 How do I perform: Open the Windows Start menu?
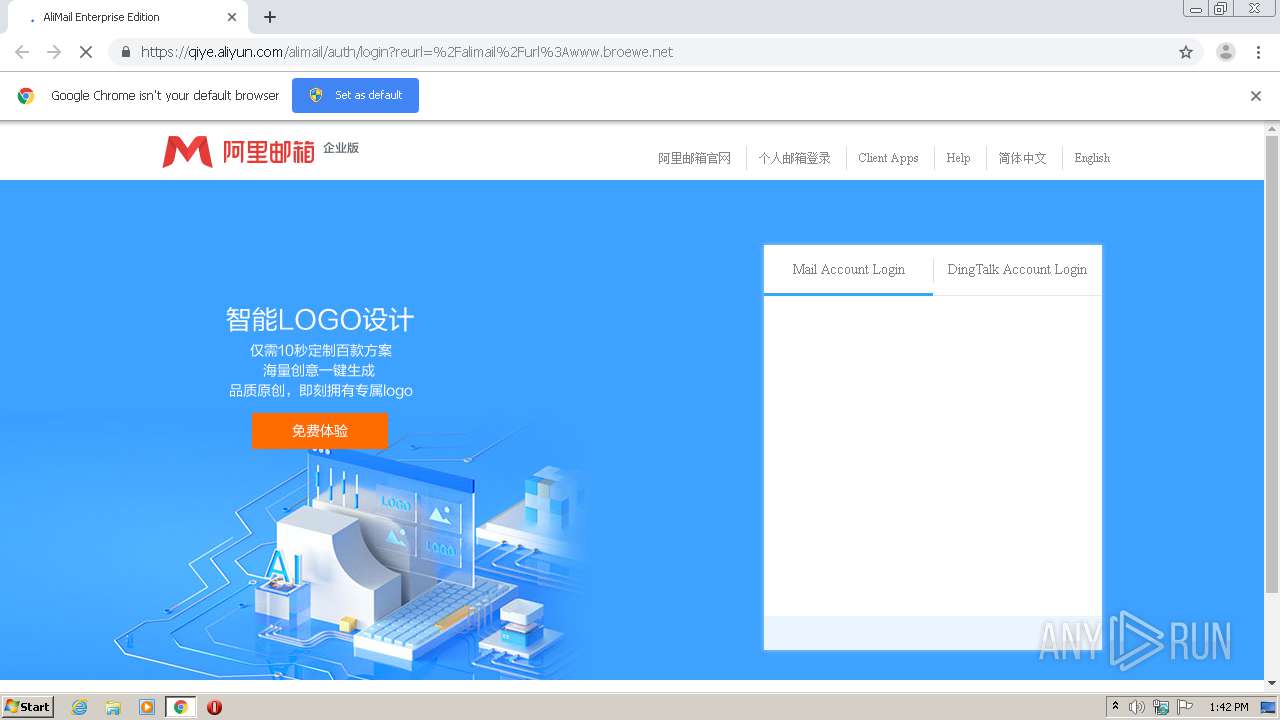tap(28, 707)
